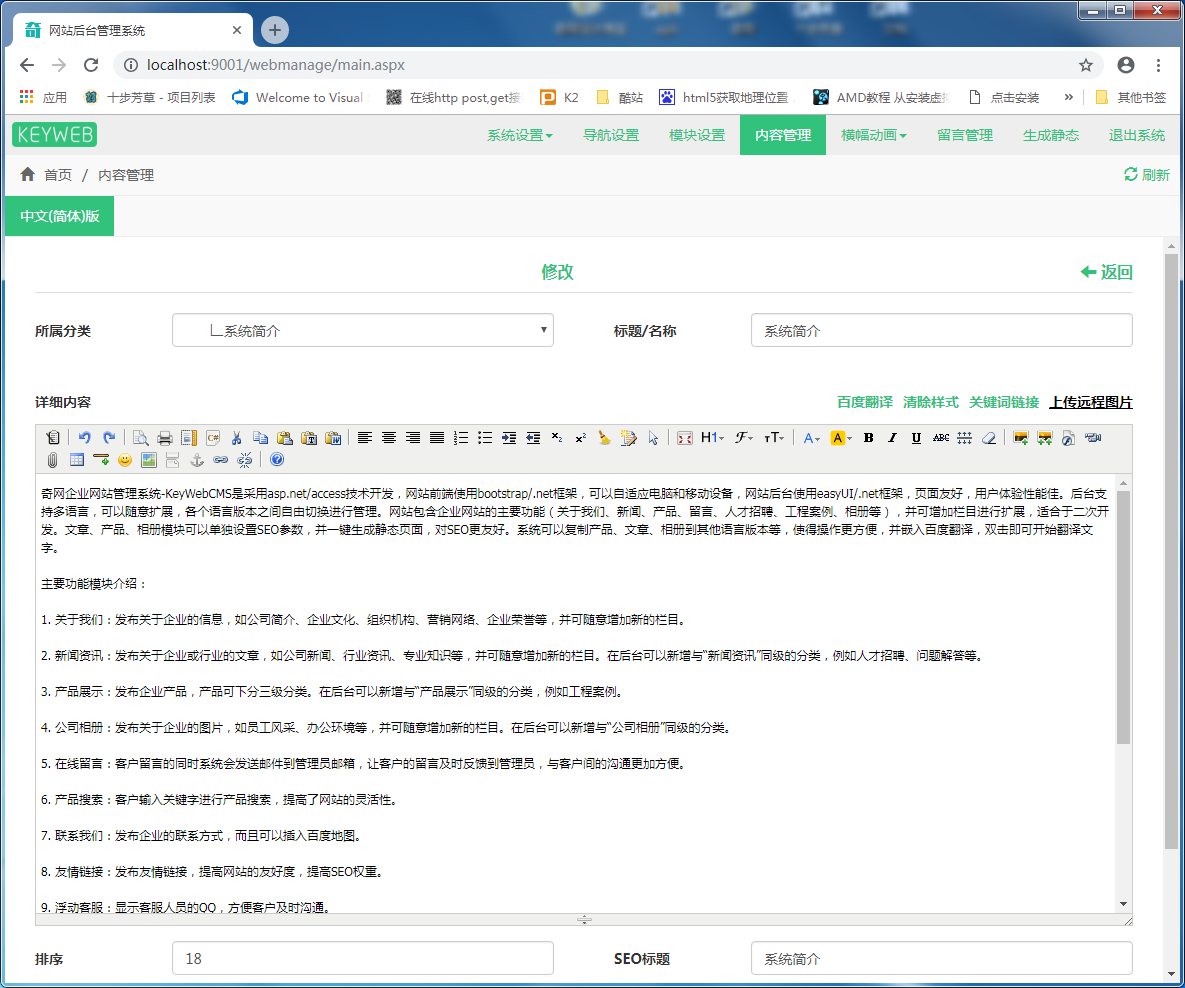Insert horizontal rule line

(x=101, y=460)
